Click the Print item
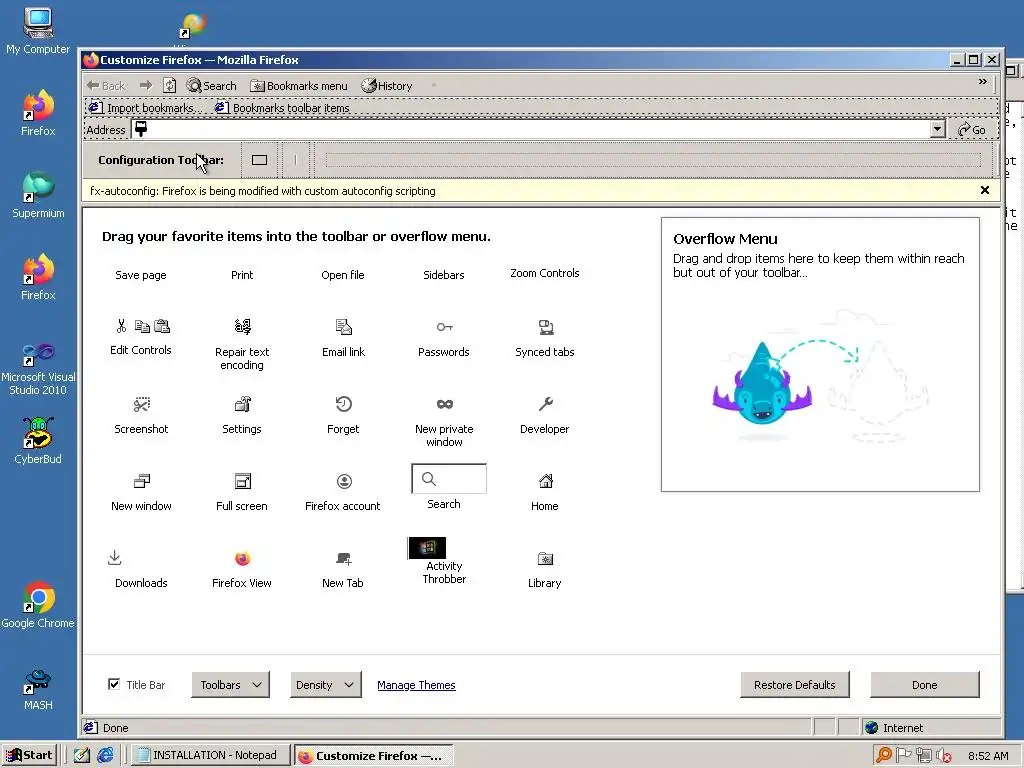Image resolution: width=1024 pixels, height=768 pixels. (242, 275)
